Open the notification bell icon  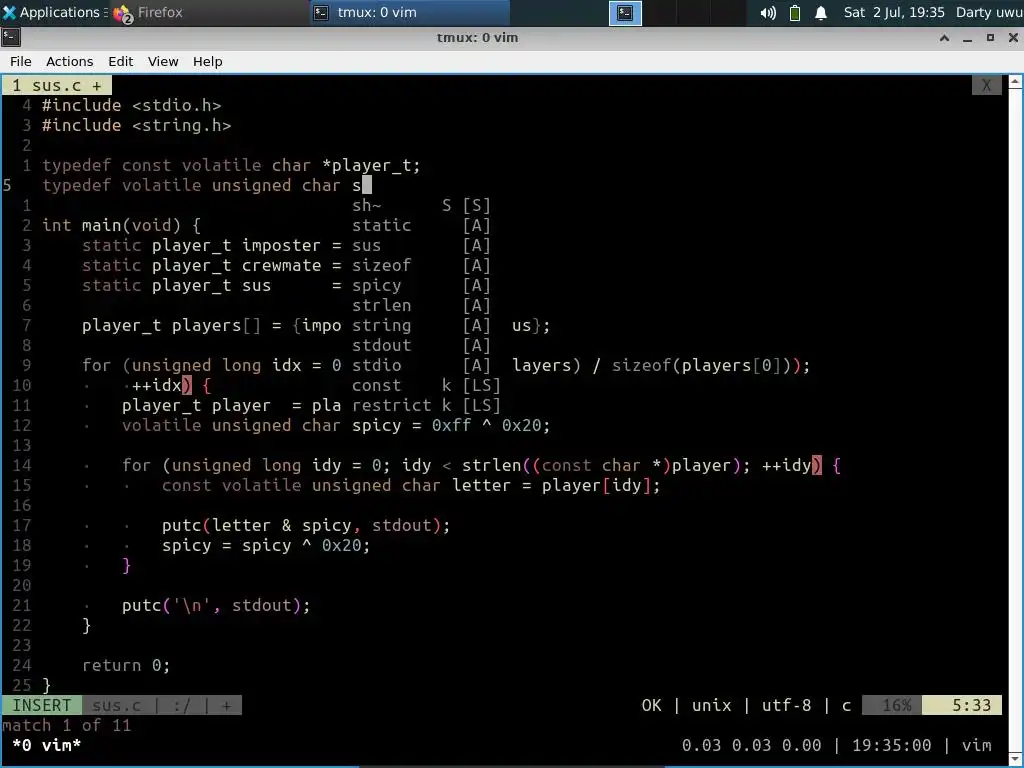pos(821,12)
